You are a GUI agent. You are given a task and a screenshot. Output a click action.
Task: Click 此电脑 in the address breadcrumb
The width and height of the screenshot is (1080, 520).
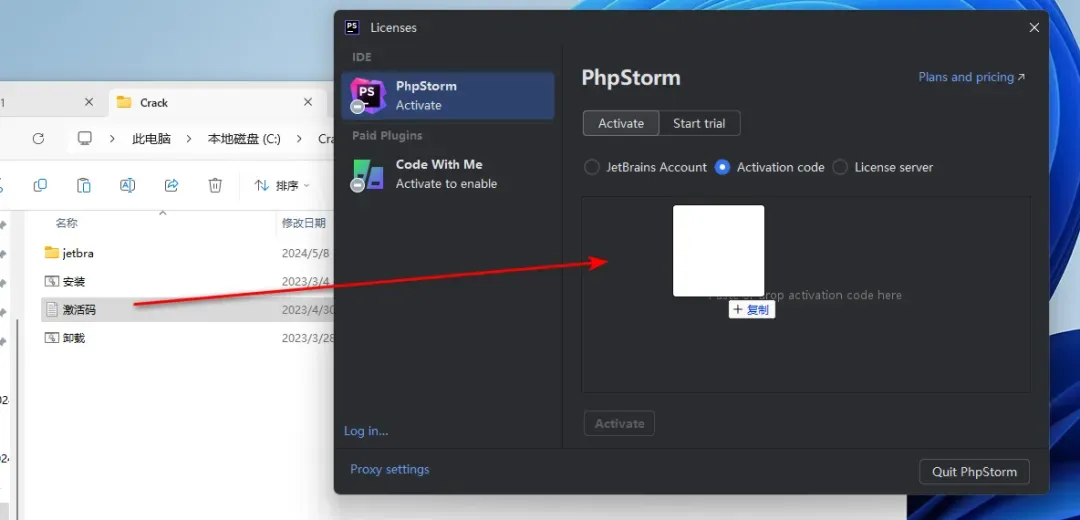pyautogui.click(x=151, y=138)
